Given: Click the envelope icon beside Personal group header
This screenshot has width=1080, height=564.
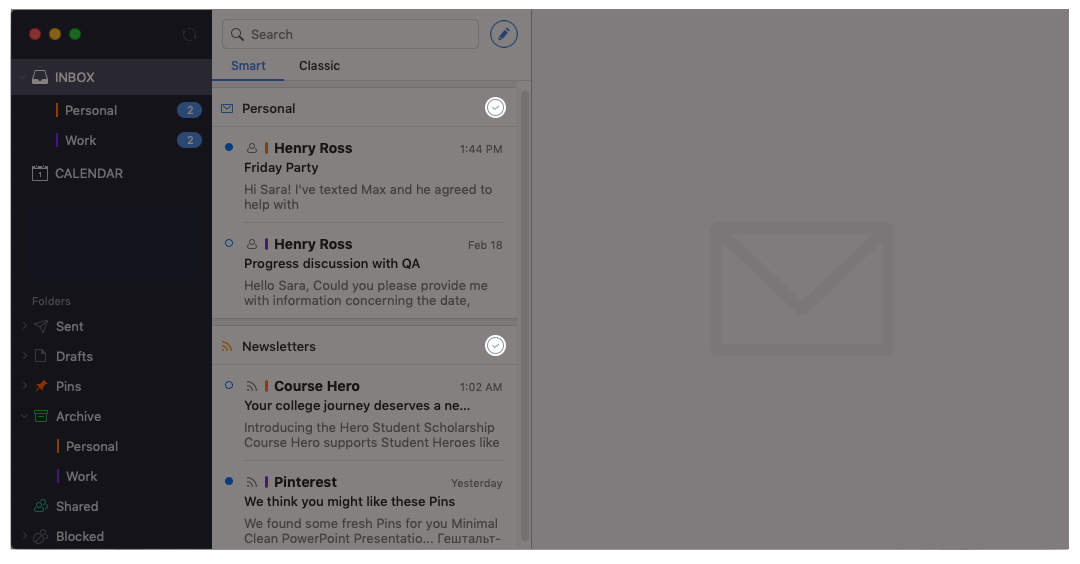Looking at the screenshot, I should pyautogui.click(x=227, y=108).
